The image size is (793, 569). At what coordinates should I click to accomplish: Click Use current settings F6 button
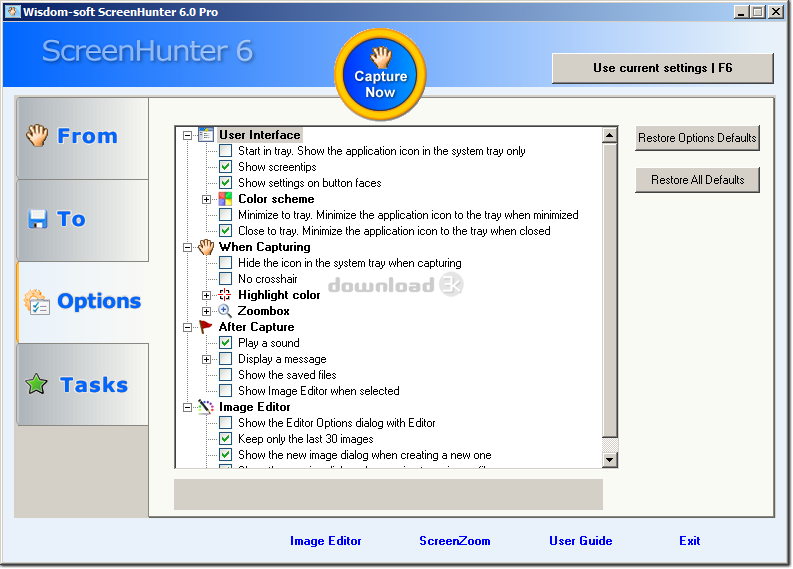pos(663,68)
